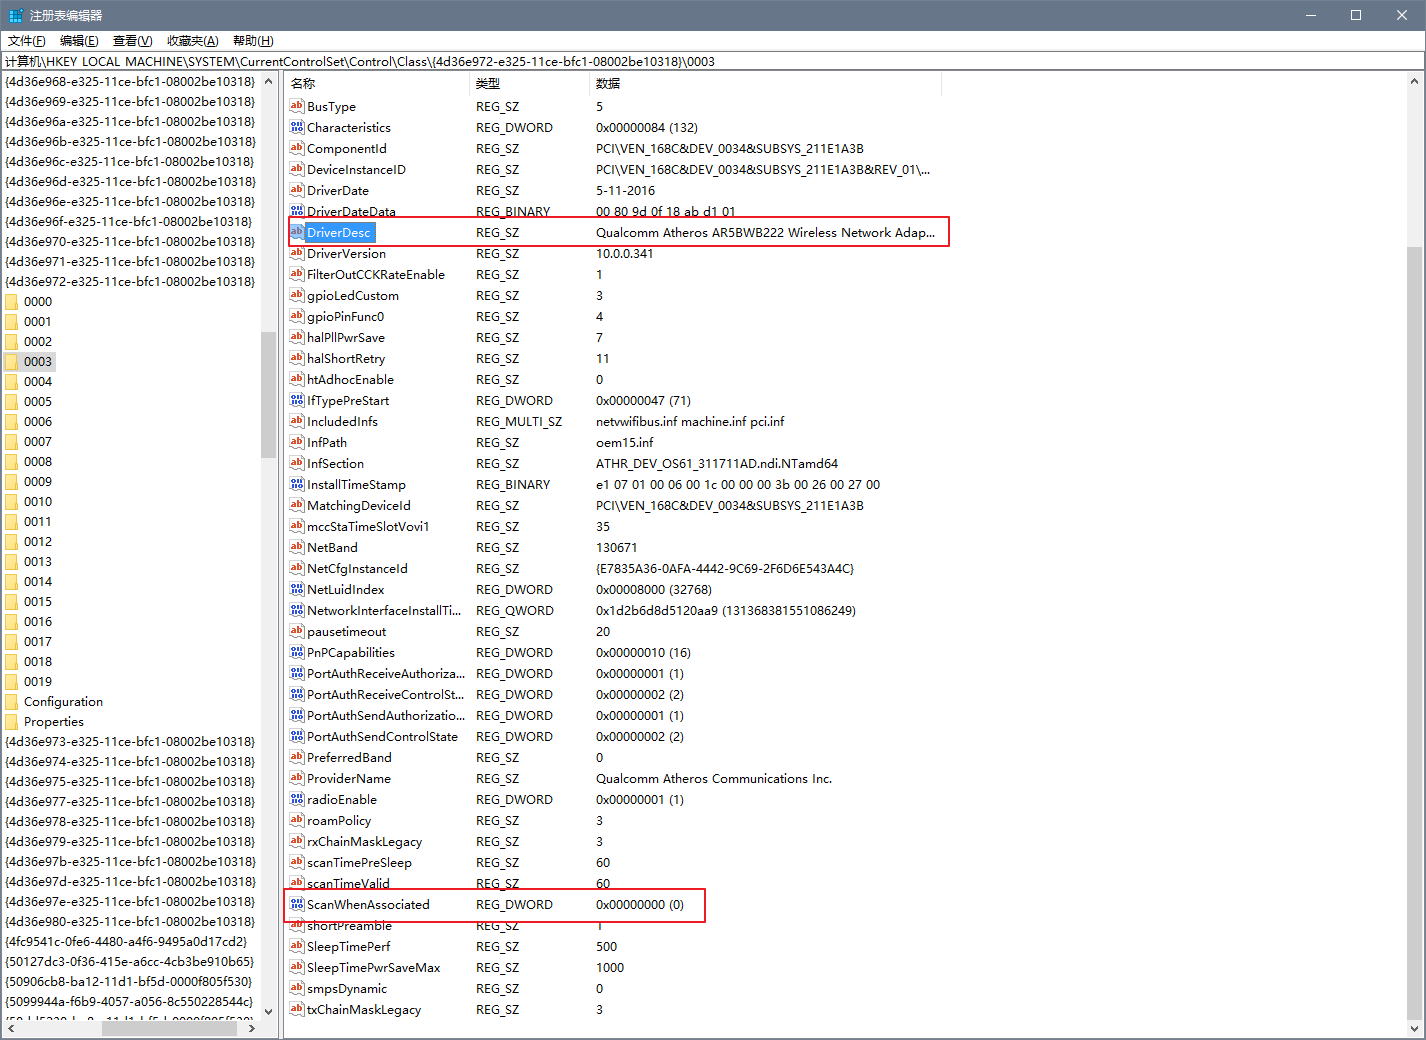
Task: Select the binary icon for InstallTimeStamp
Action: point(297,484)
